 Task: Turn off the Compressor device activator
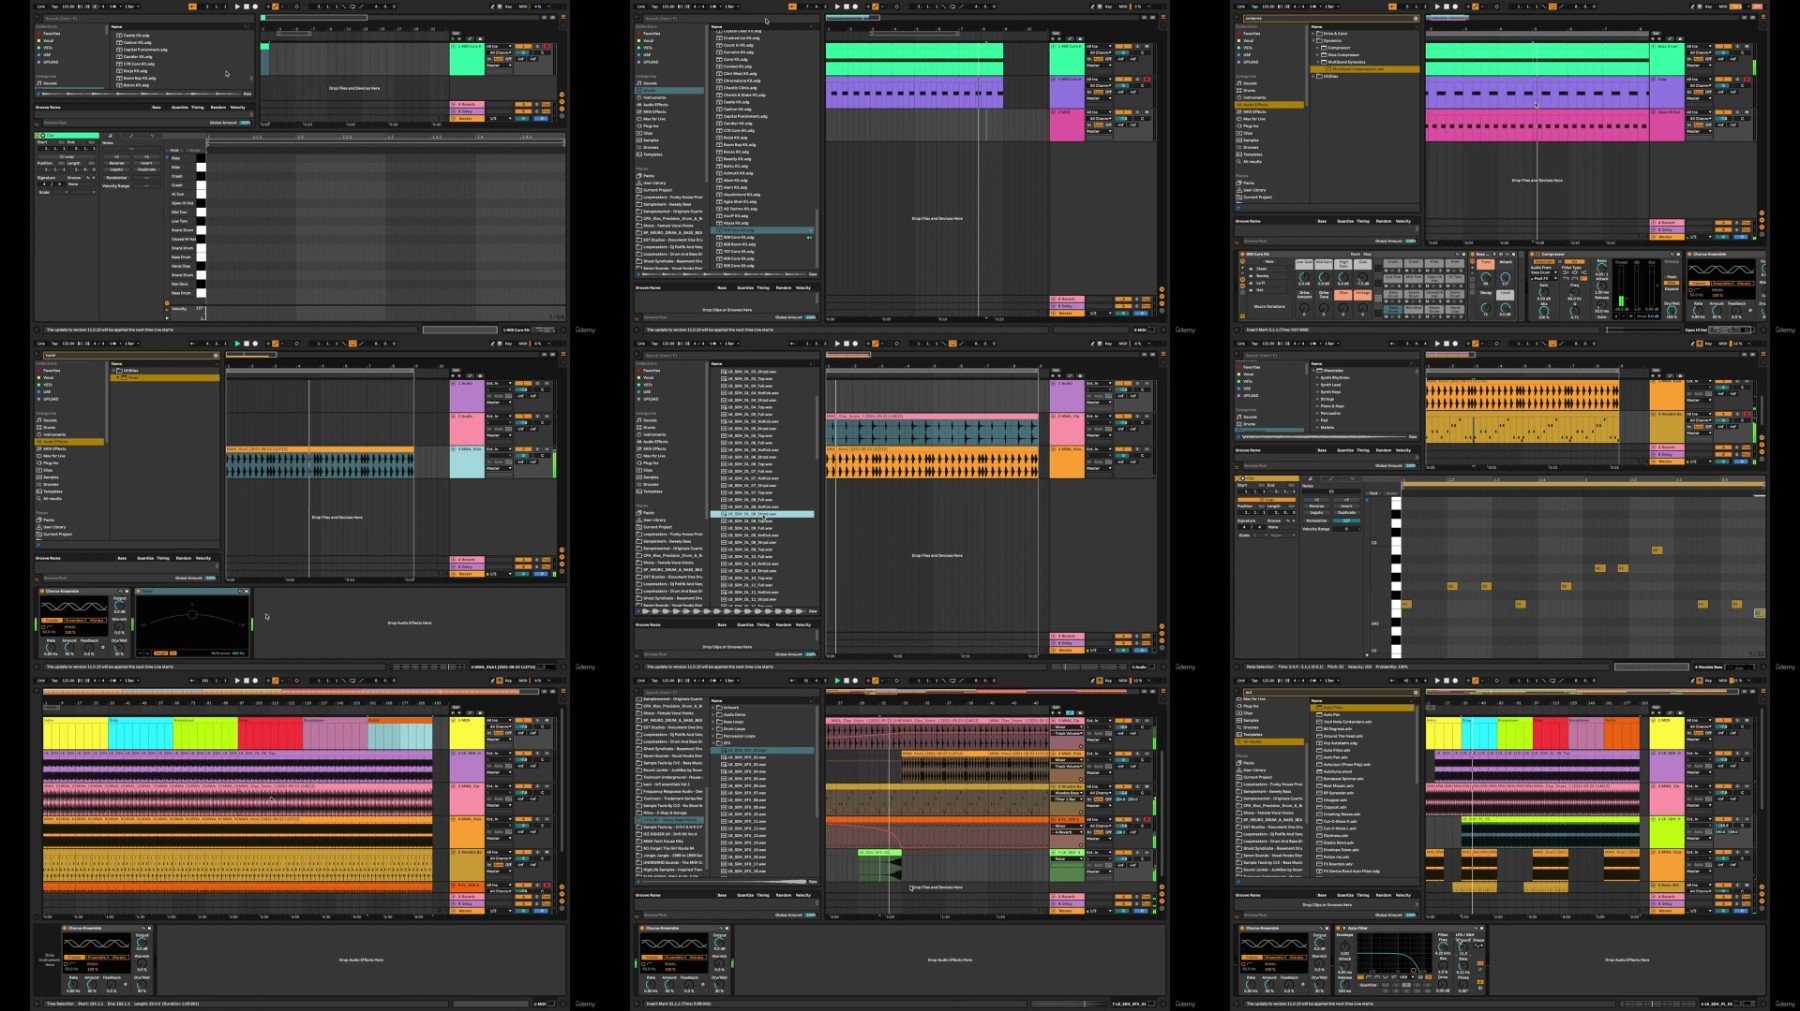(x=1532, y=254)
